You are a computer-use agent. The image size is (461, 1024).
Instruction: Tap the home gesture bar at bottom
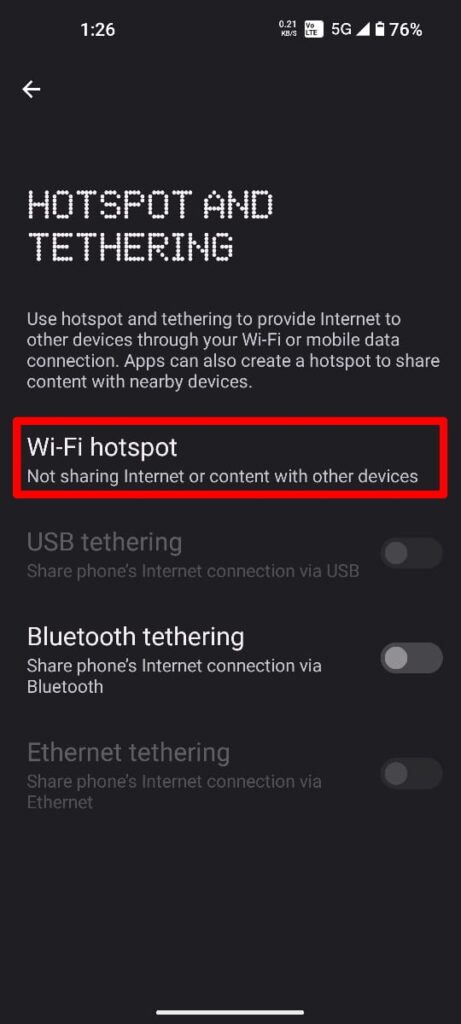[230, 1012]
